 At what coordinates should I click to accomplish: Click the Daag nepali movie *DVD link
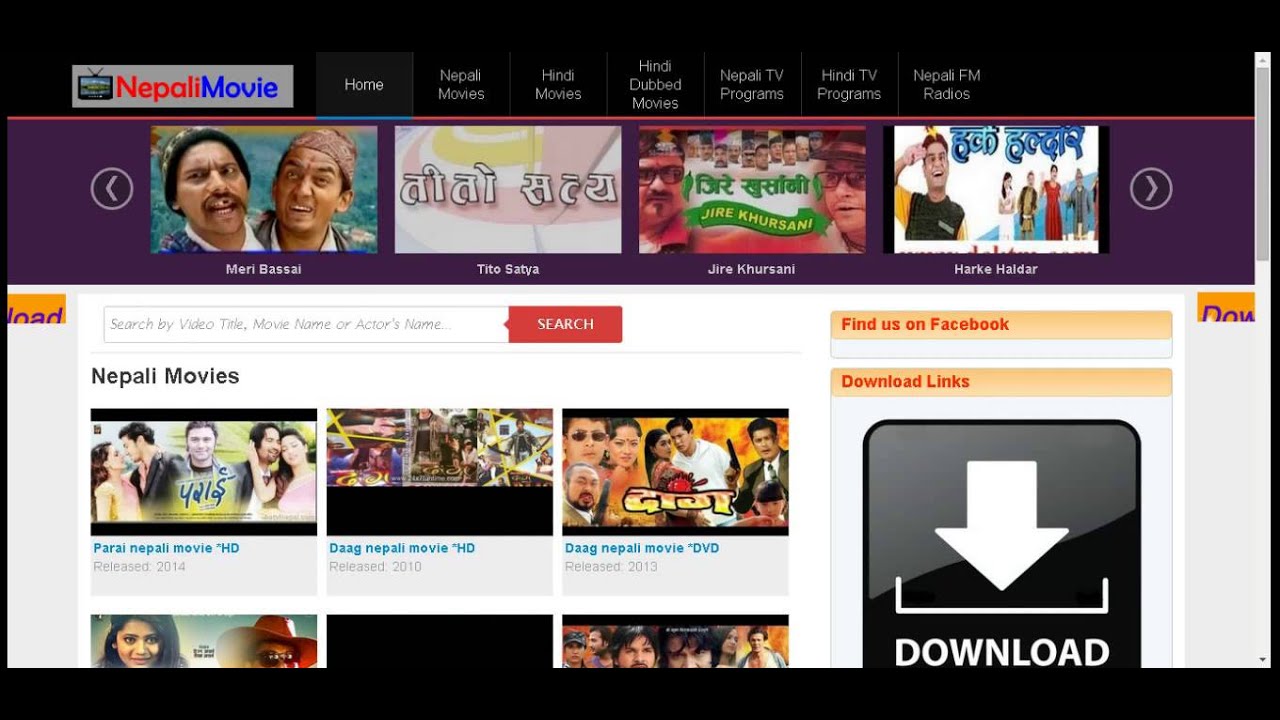pyautogui.click(x=642, y=548)
